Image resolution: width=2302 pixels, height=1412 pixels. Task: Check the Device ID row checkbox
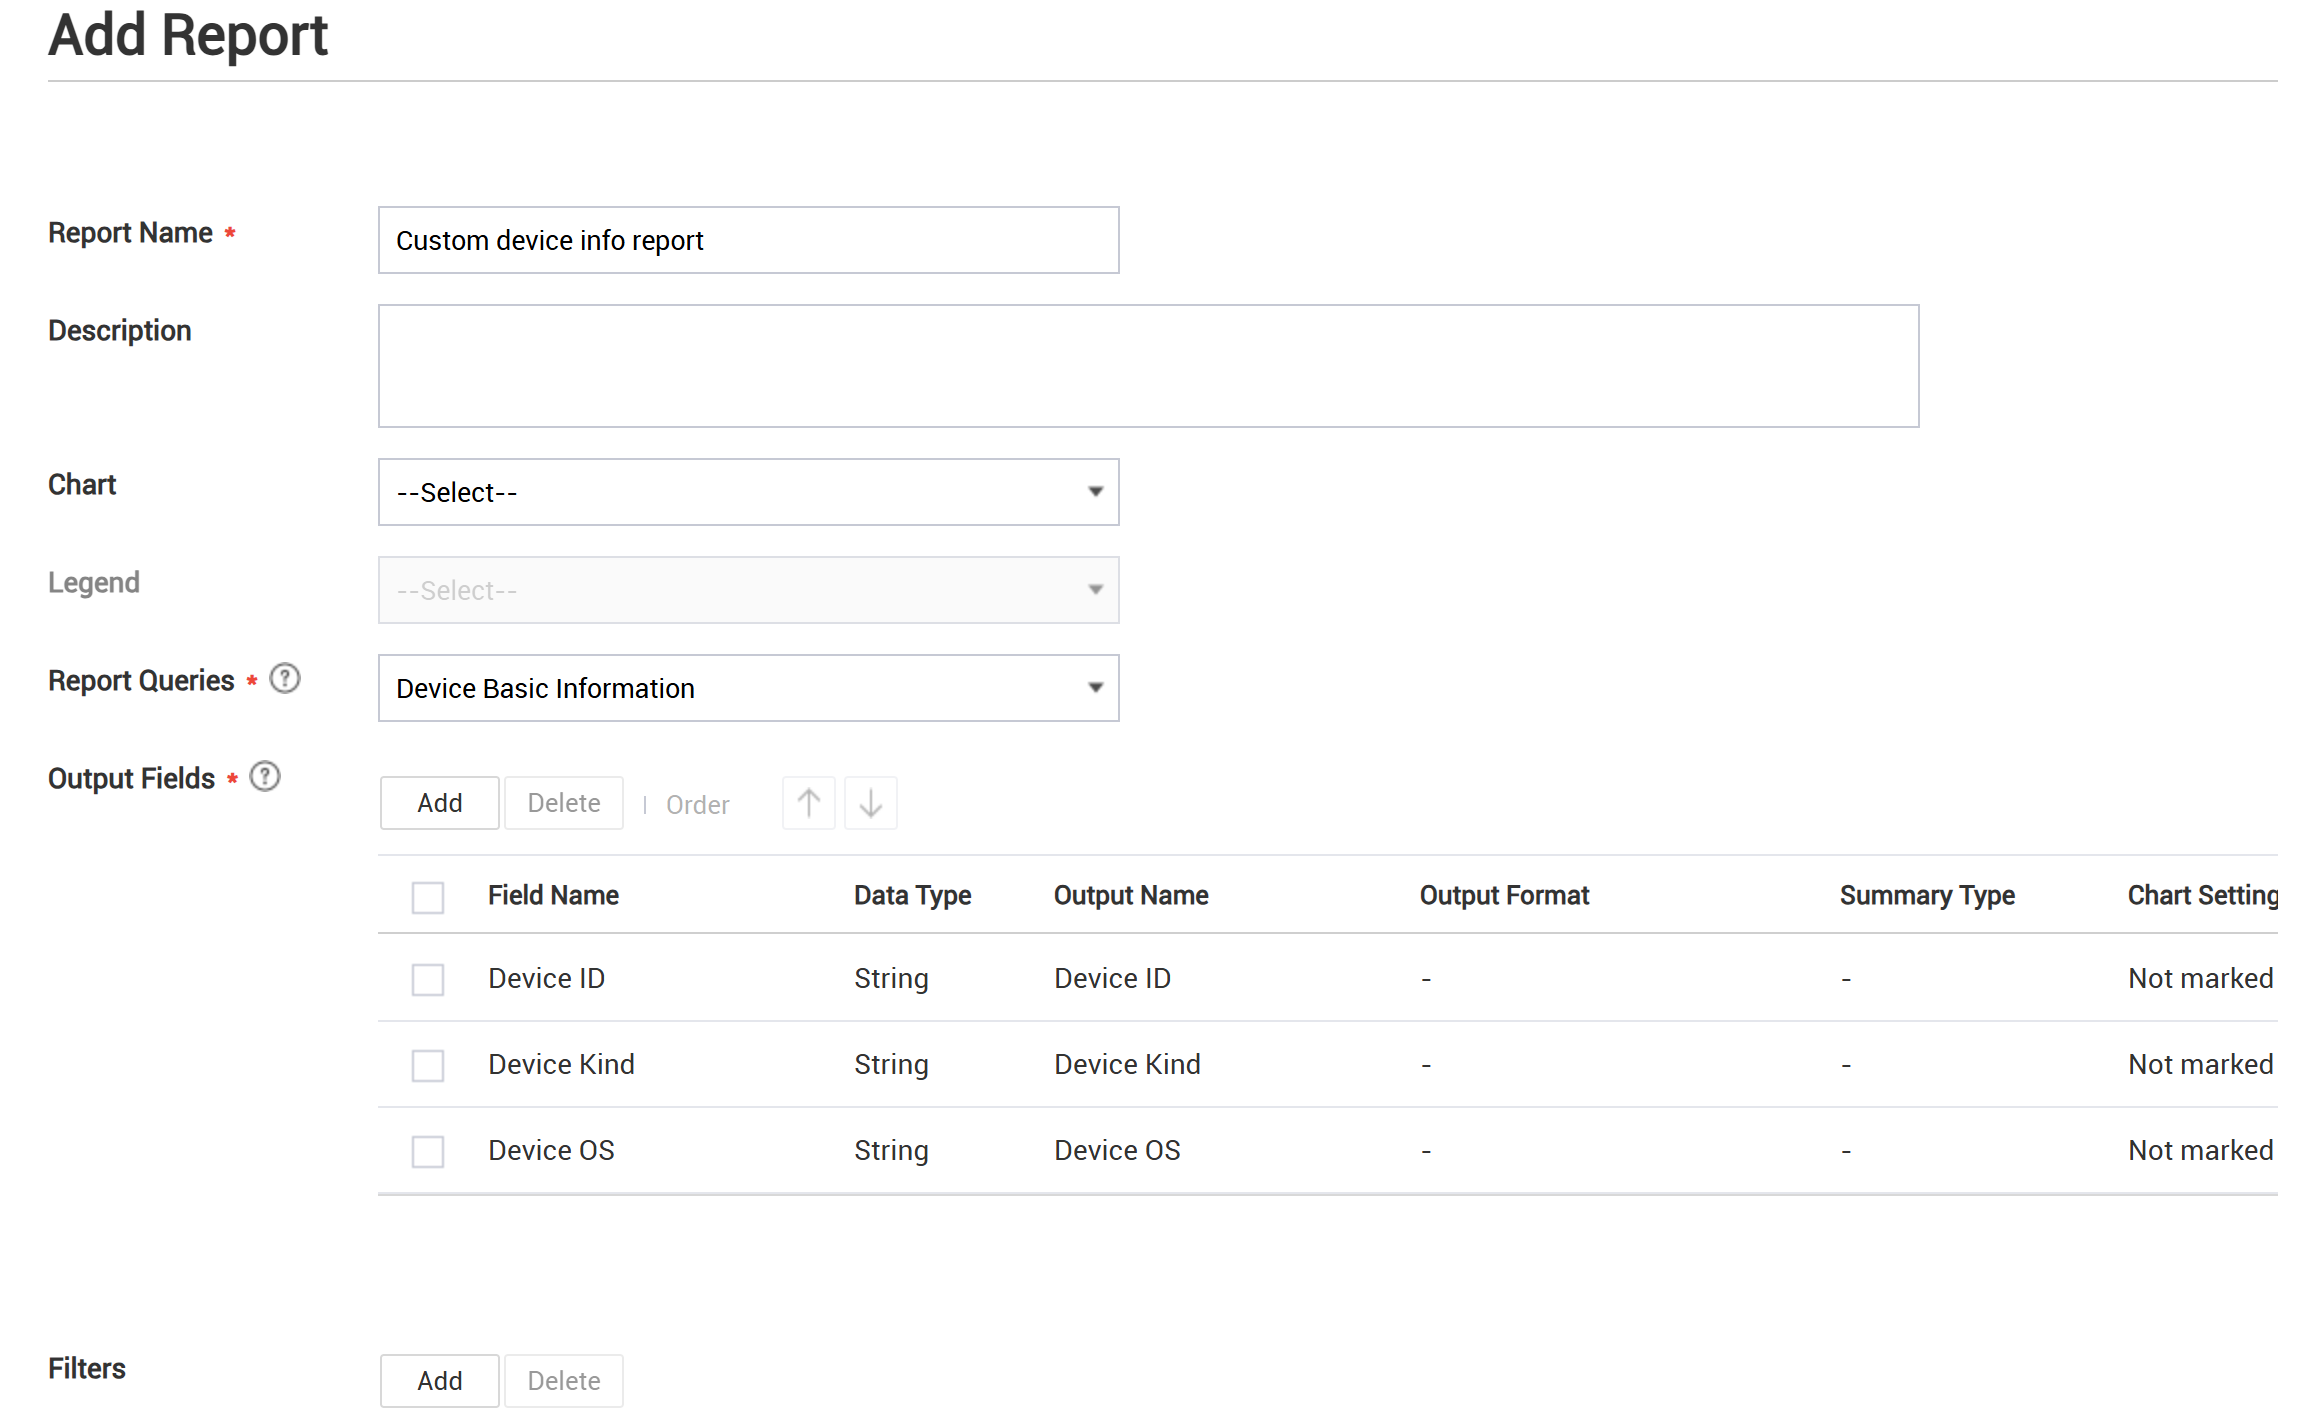point(427,979)
